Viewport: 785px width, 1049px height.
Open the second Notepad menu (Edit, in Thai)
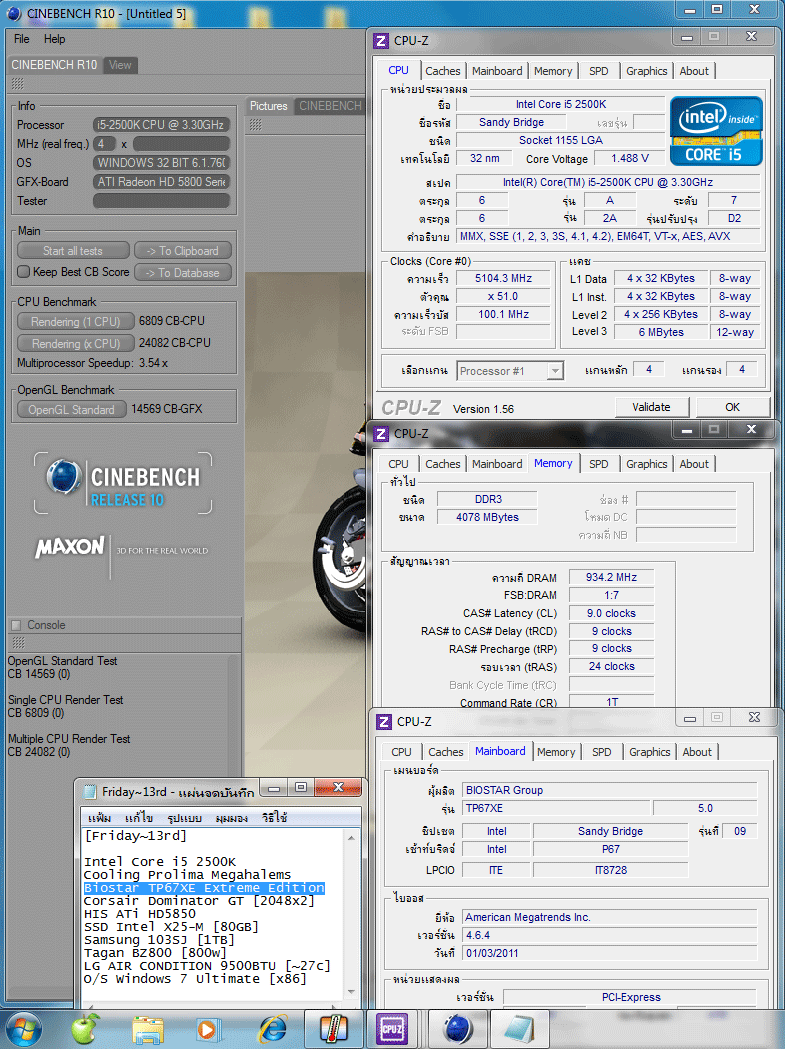pyautogui.click(x=139, y=818)
